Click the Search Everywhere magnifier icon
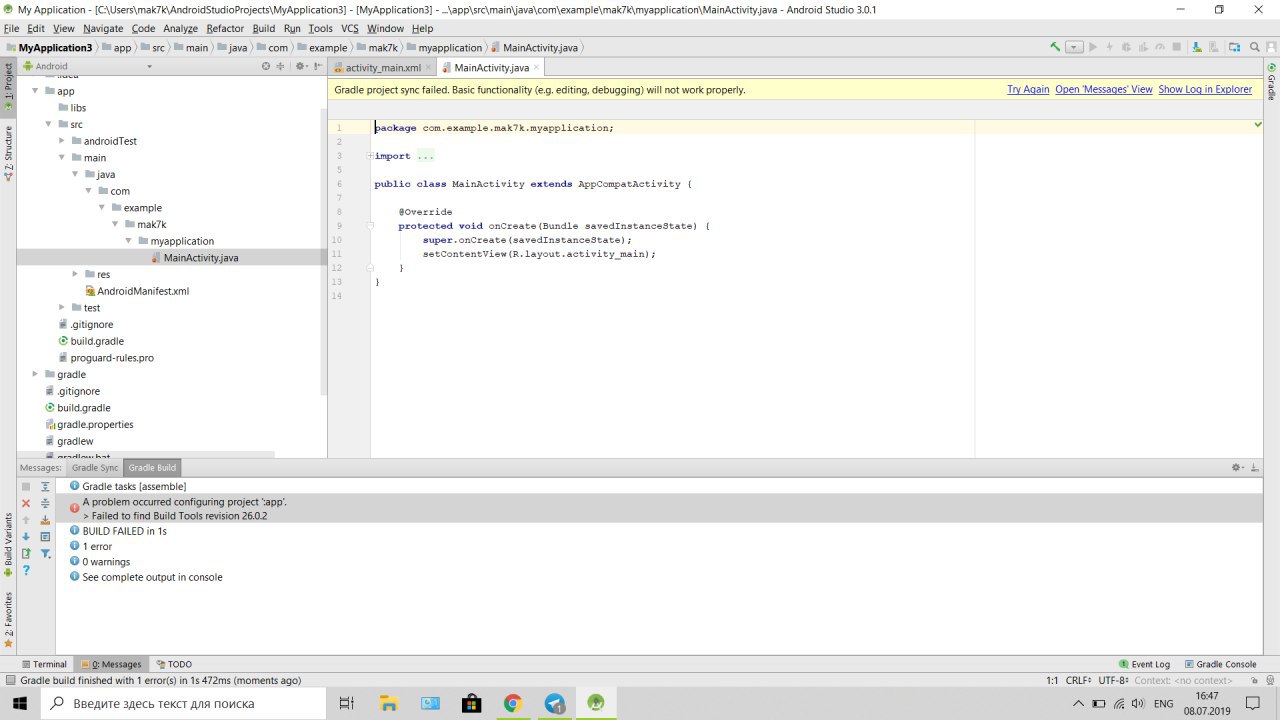The height and width of the screenshot is (720, 1280). tap(1254, 47)
